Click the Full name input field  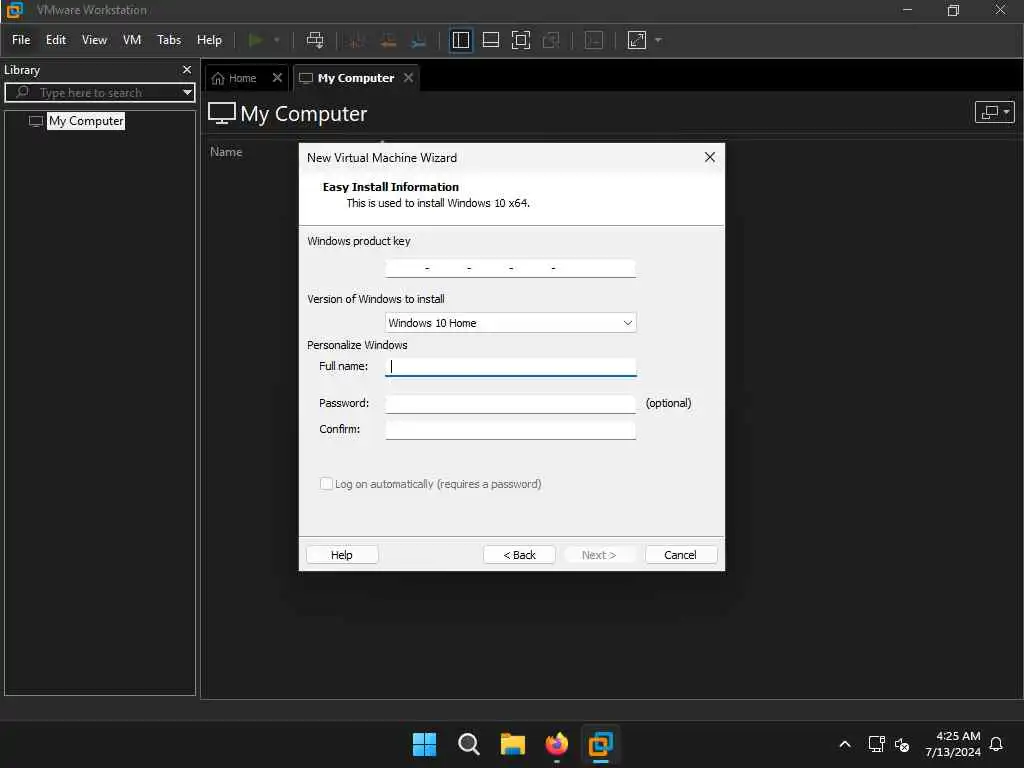pyautogui.click(x=510, y=367)
